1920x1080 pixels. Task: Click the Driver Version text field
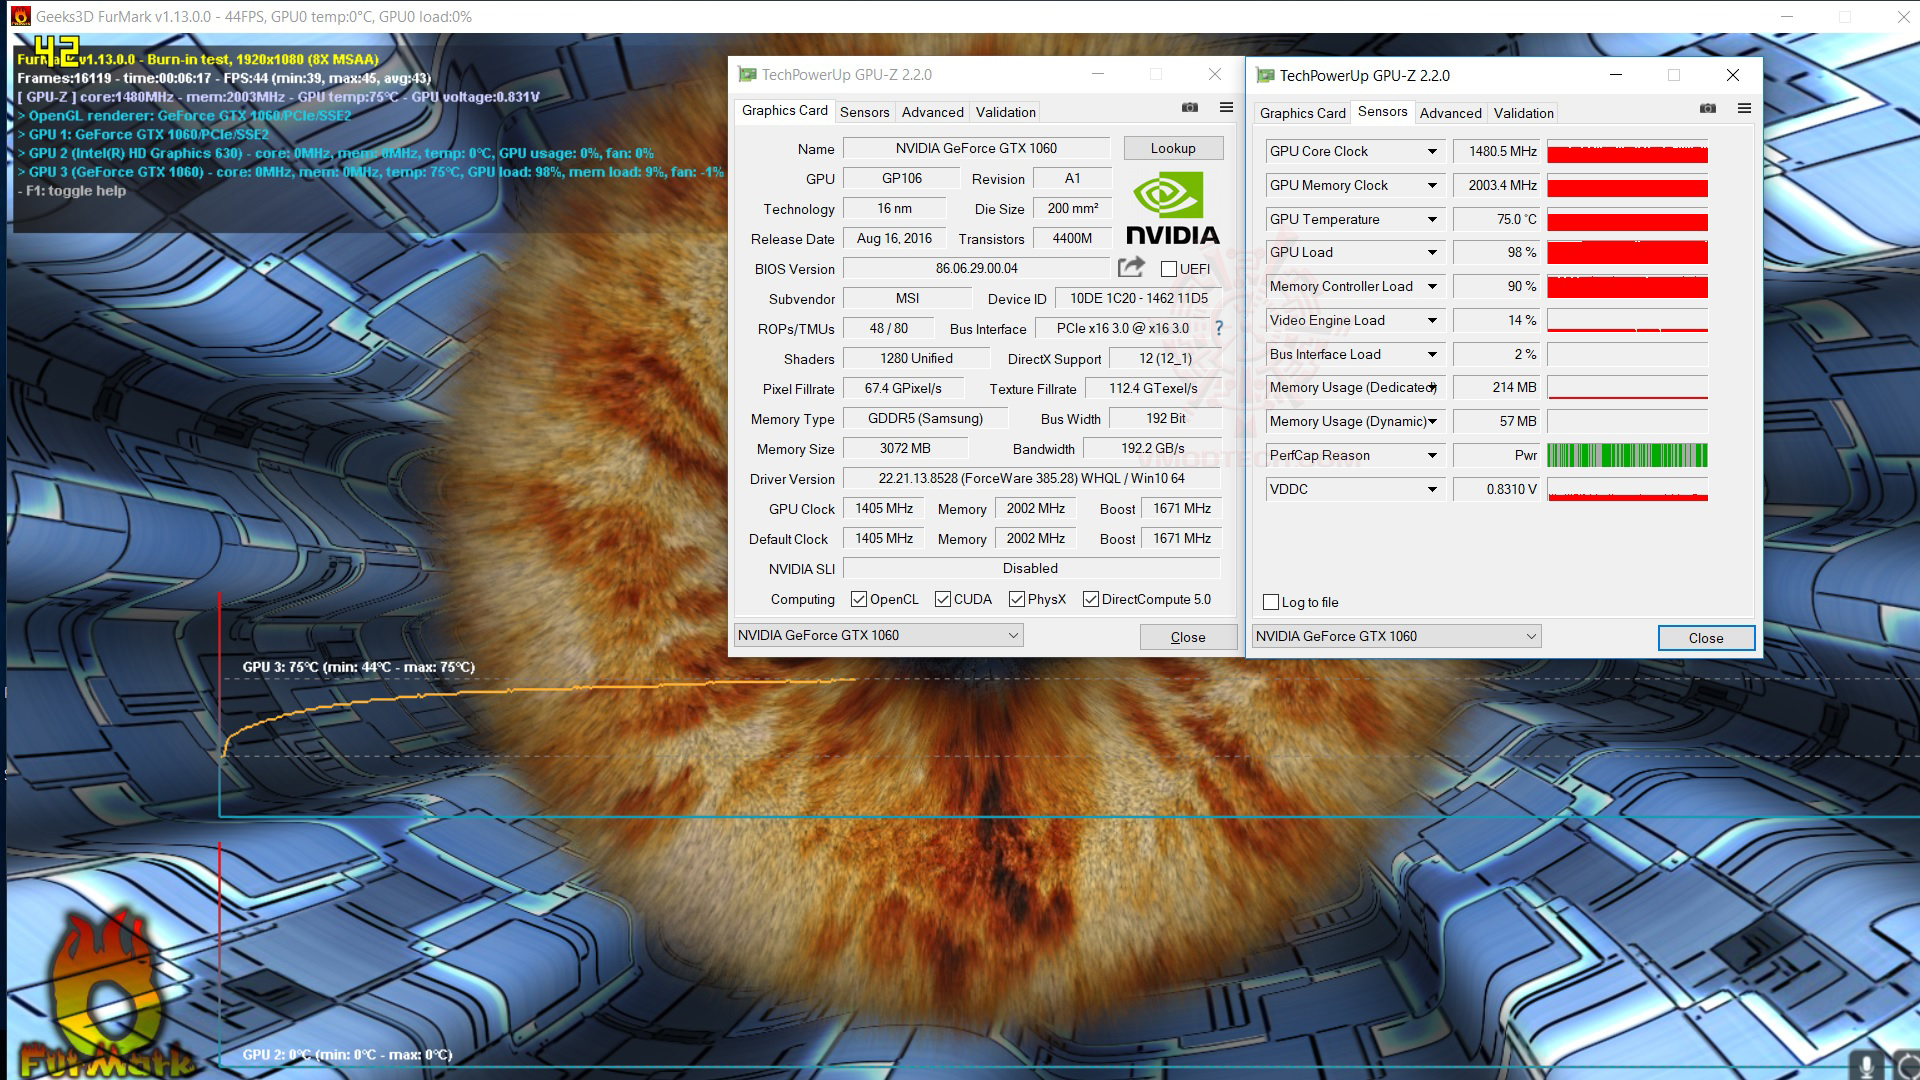click(1031, 479)
